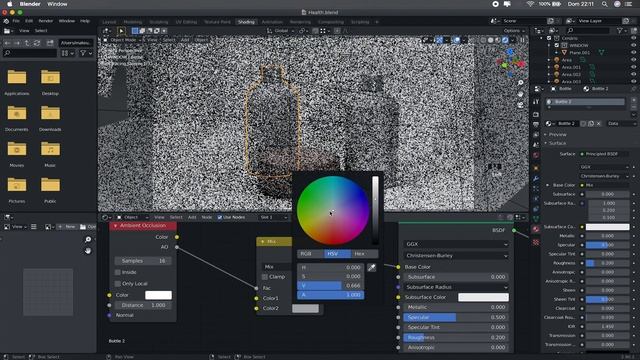Image resolution: width=640 pixels, height=360 pixels.
Task: Open the Layout workspace tab
Action: (109, 22)
